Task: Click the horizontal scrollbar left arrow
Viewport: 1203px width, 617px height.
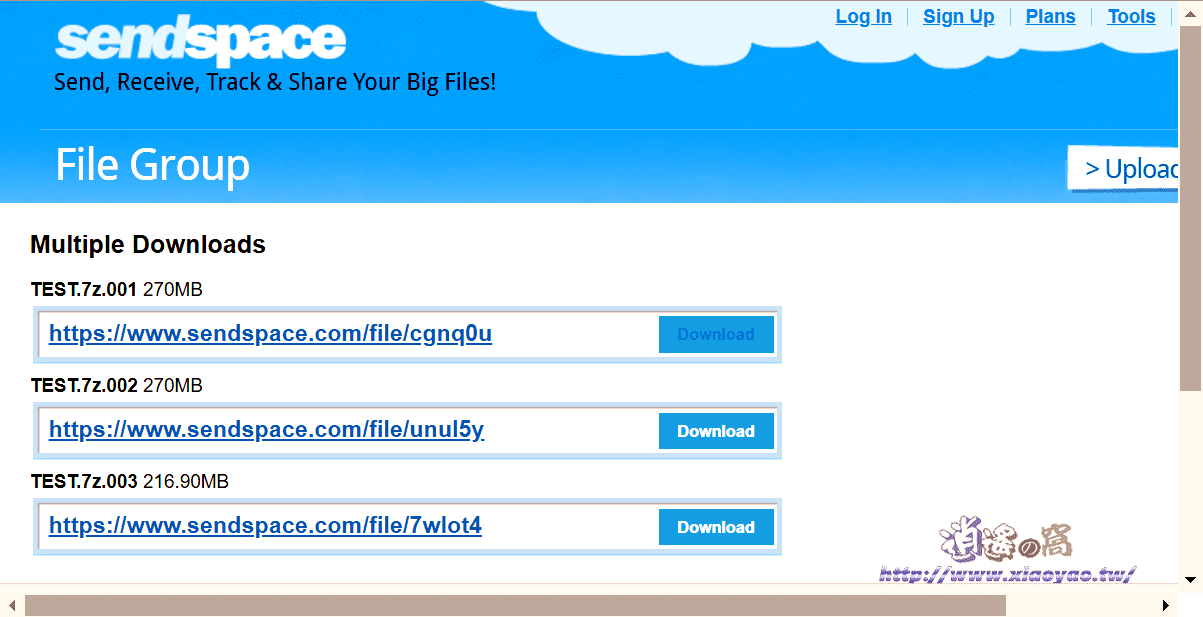Action: pos(11,605)
